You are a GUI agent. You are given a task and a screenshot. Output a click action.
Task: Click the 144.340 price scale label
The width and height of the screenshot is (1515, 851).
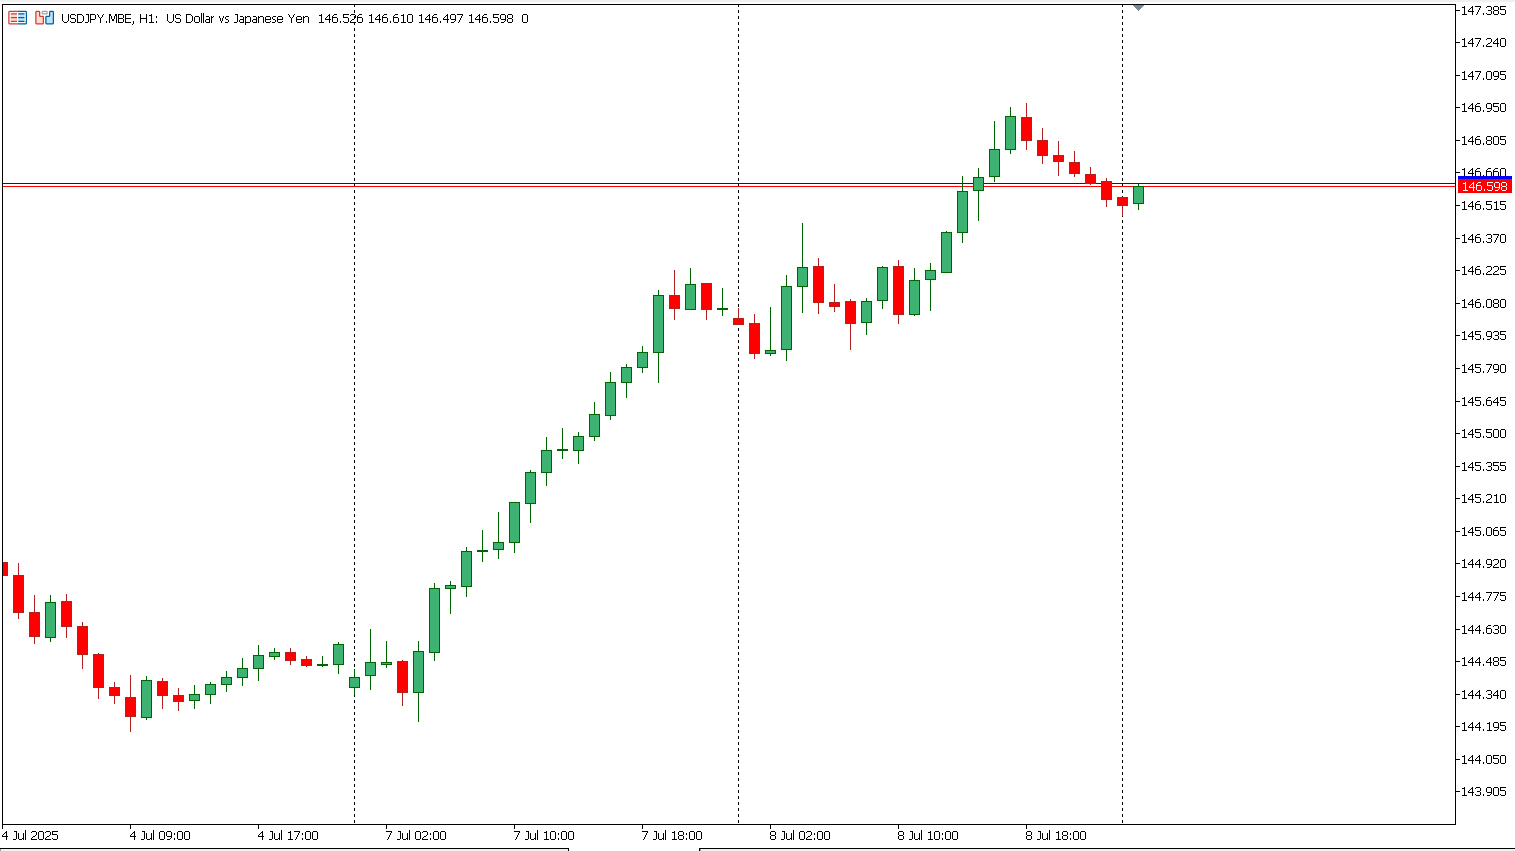[x=1484, y=695]
